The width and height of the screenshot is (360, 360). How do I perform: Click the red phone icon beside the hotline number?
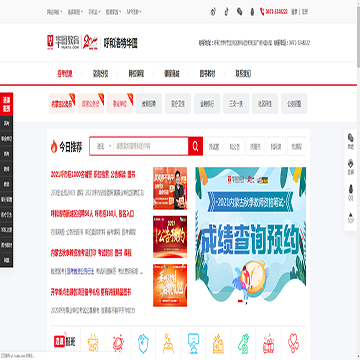(262, 12)
